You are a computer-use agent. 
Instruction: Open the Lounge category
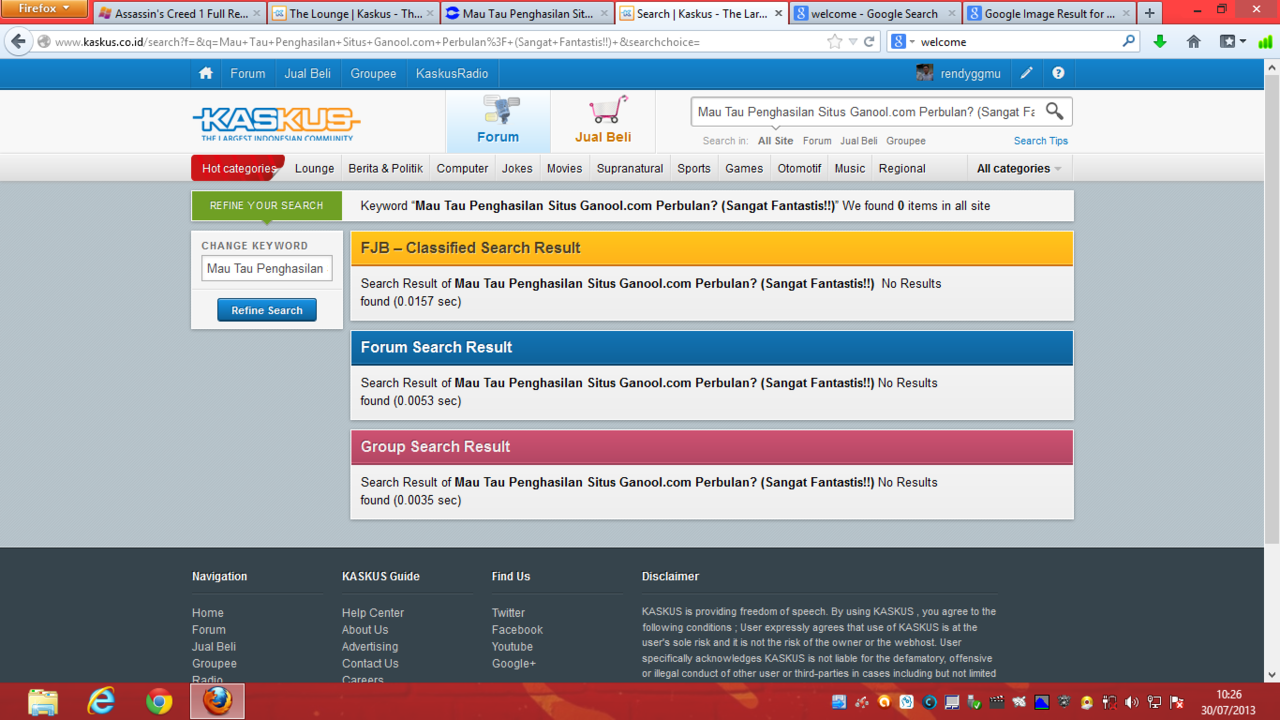314,168
